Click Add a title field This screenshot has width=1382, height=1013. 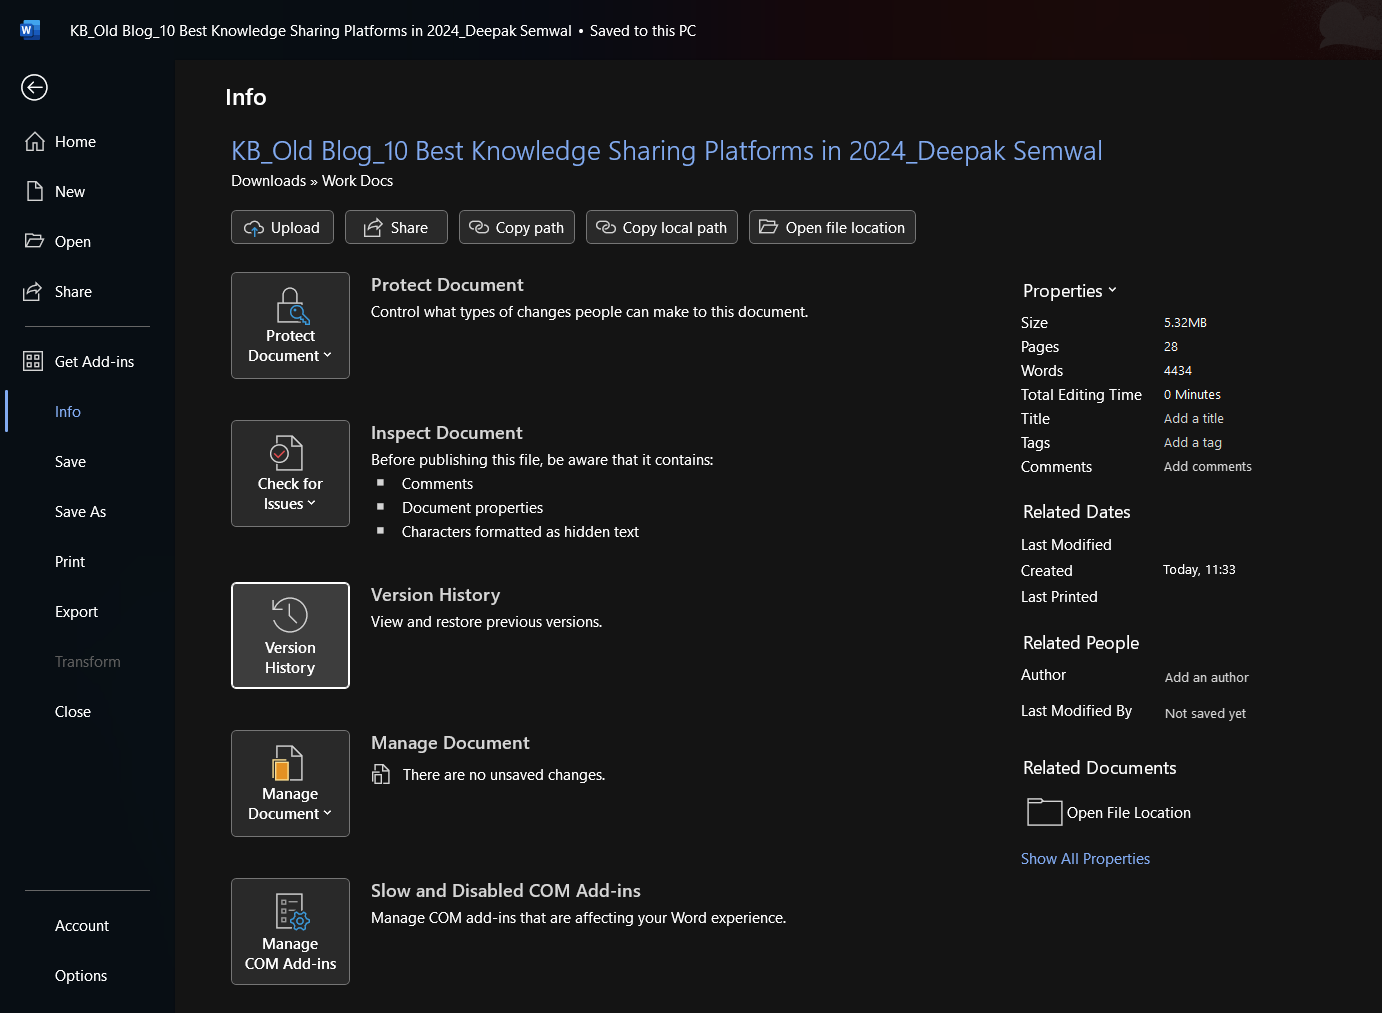(1194, 419)
